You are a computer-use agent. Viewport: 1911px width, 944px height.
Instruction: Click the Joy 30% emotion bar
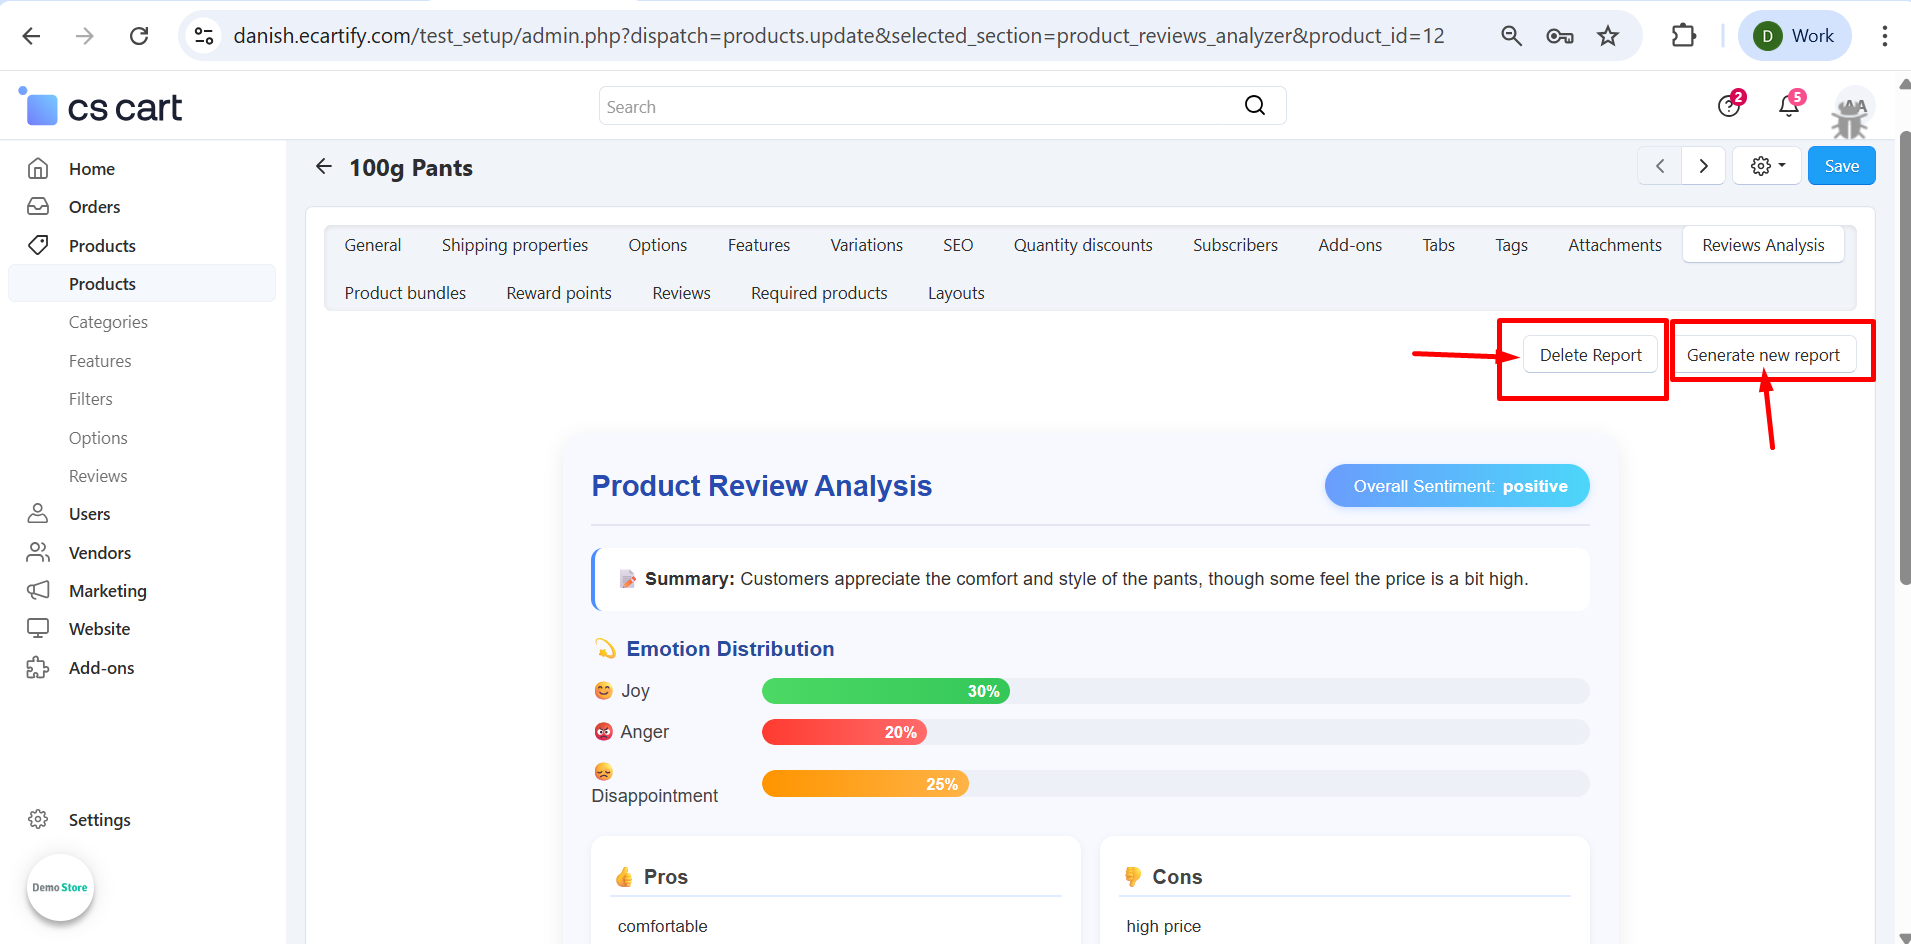tap(885, 691)
